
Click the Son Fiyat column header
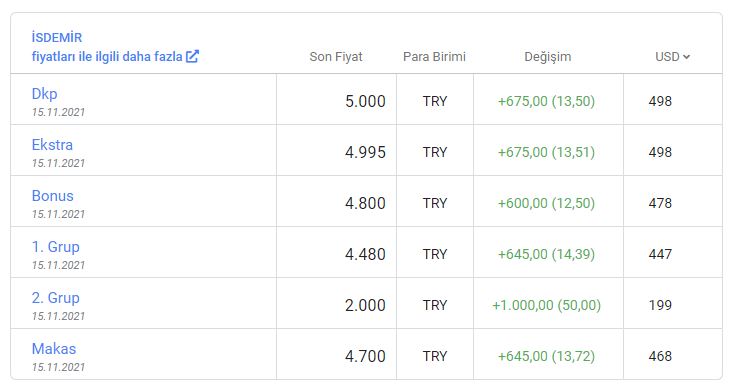point(336,57)
